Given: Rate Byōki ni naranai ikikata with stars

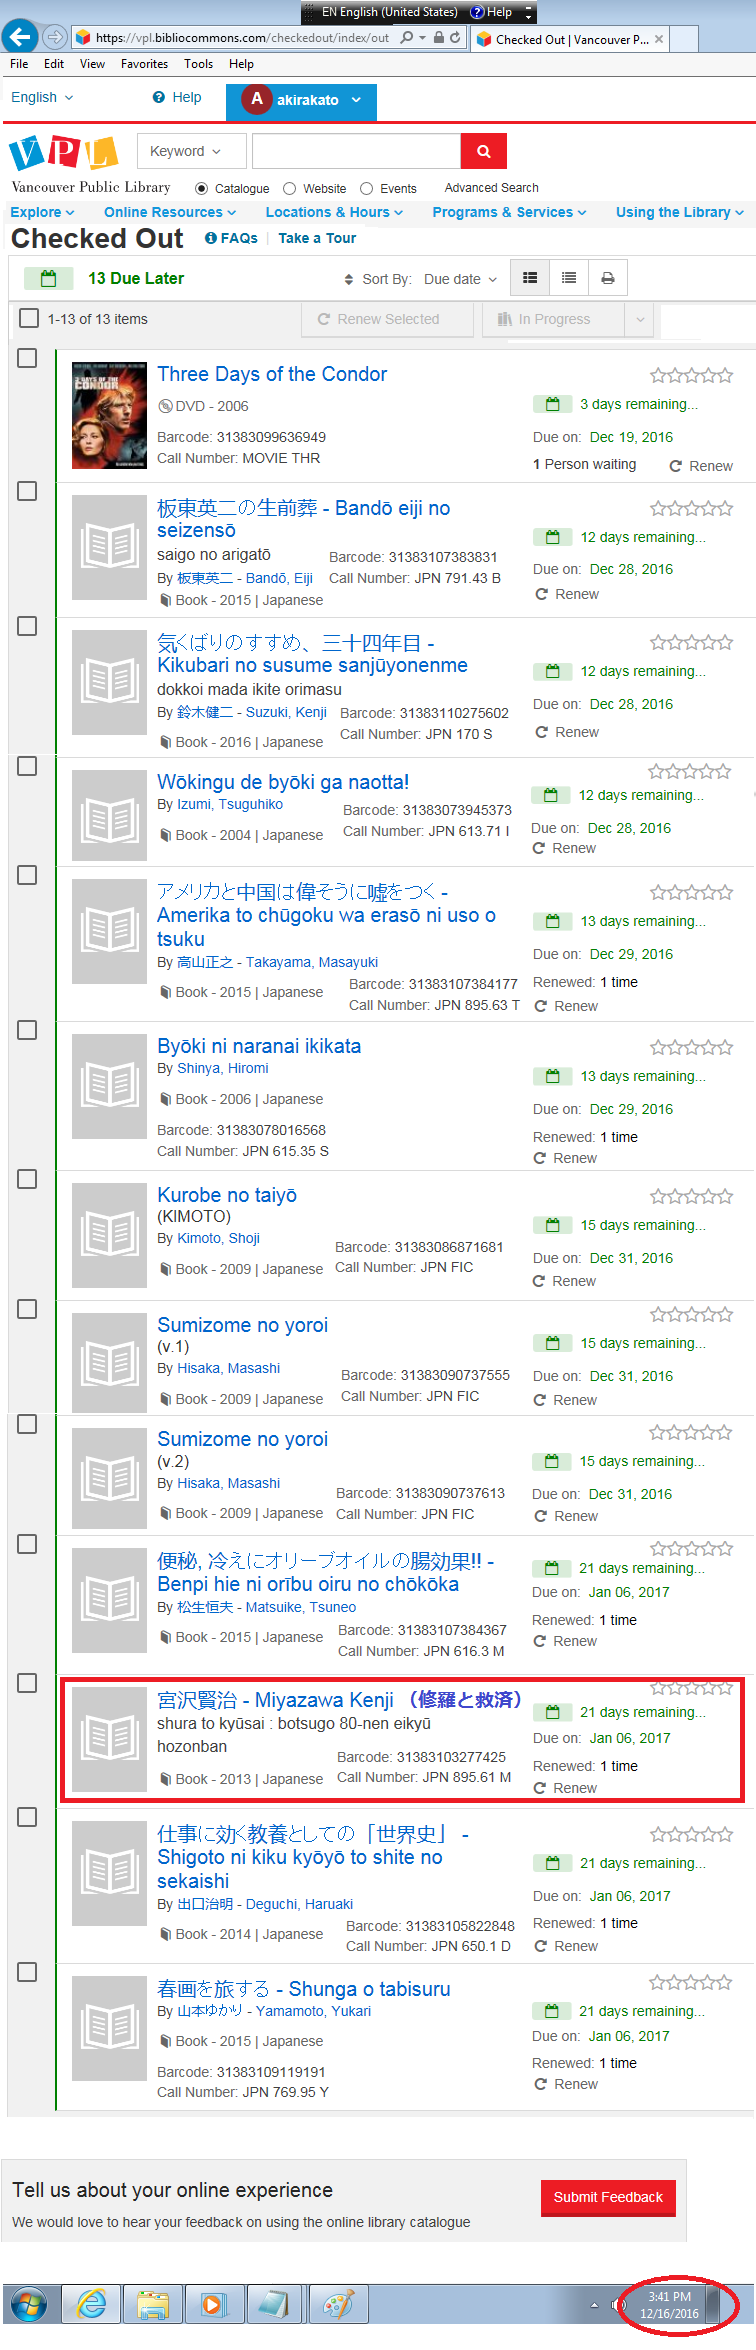Looking at the screenshot, I should (691, 1047).
